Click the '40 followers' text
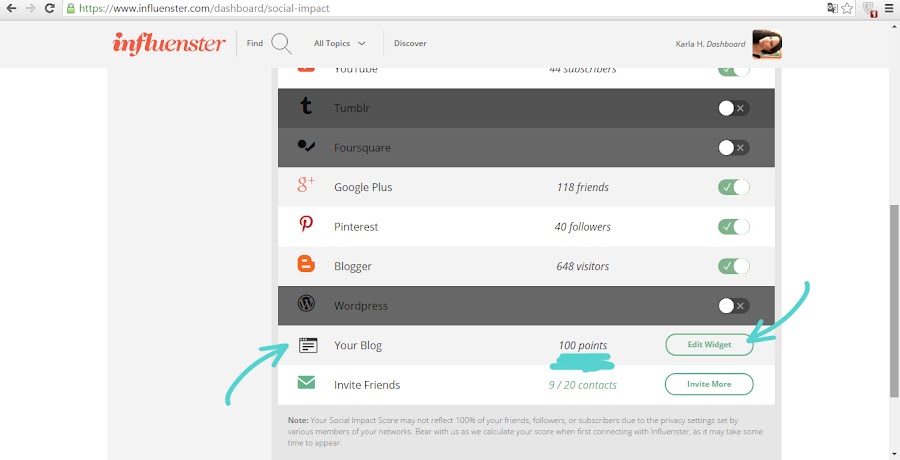The height and width of the screenshot is (460, 900). coord(583,227)
